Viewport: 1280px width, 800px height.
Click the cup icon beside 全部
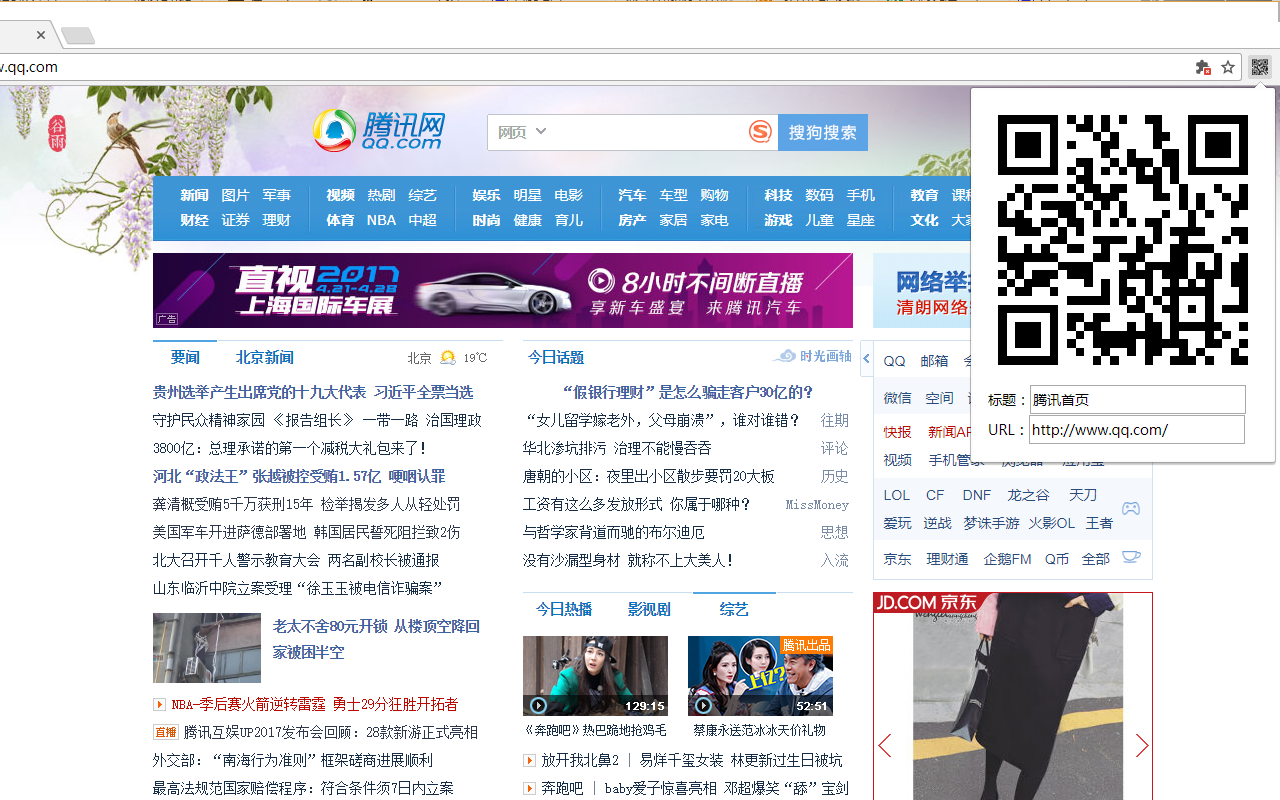coord(1131,557)
